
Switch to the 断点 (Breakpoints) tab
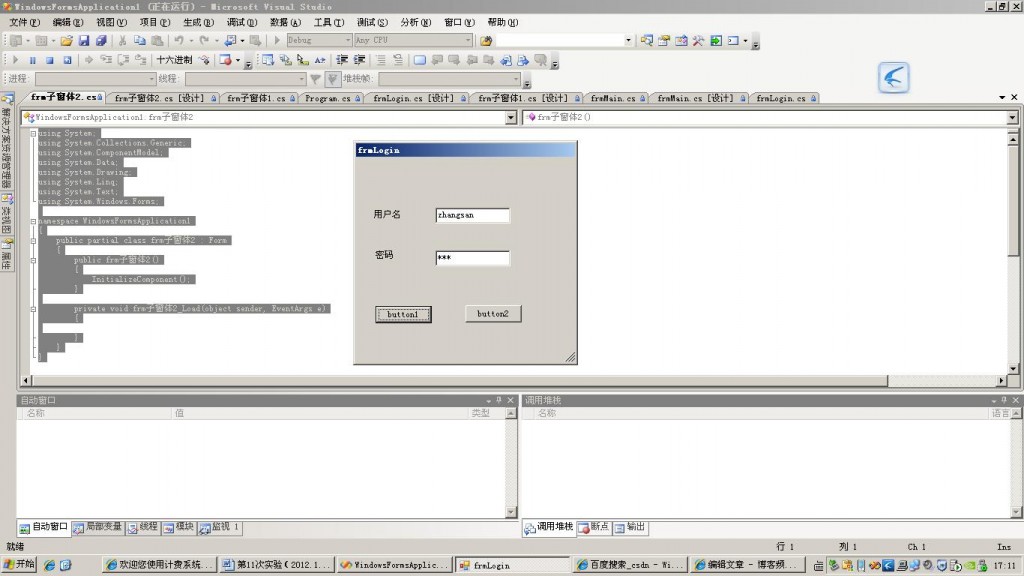pyautogui.click(x=594, y=527)
